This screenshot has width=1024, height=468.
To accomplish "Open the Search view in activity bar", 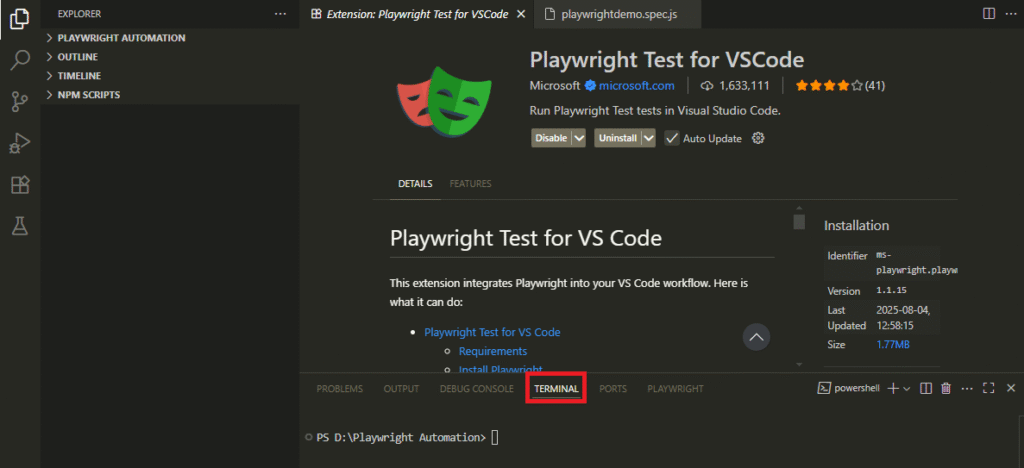I will (20, 60).
